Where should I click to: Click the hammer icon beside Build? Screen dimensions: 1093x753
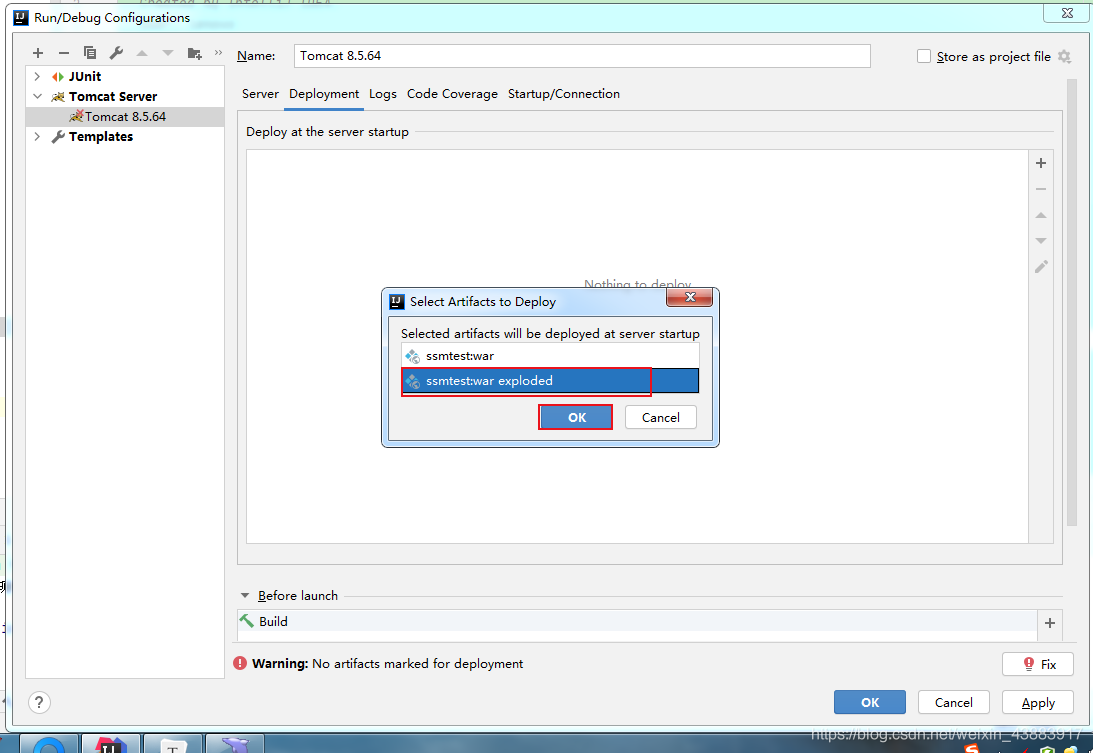pos(247,621)
